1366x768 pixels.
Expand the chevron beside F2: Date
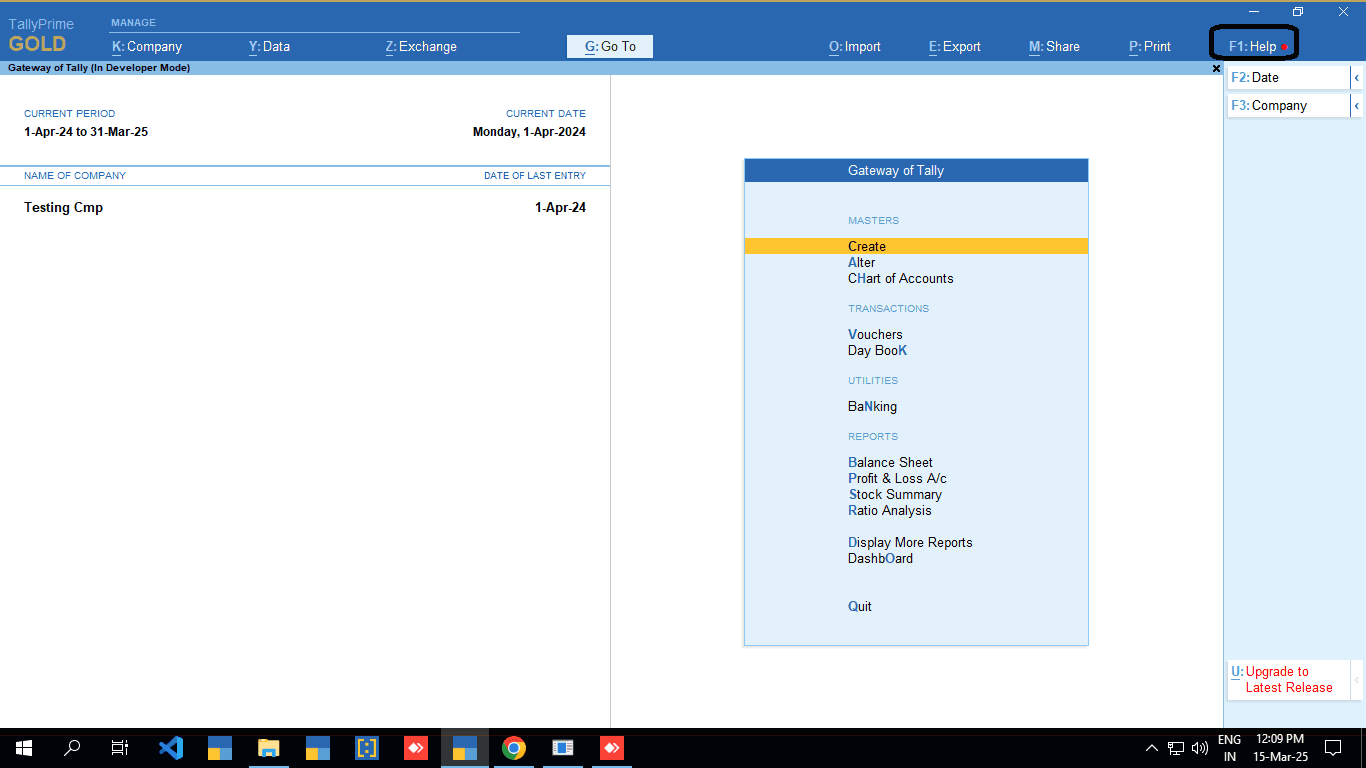point(1357,77)
